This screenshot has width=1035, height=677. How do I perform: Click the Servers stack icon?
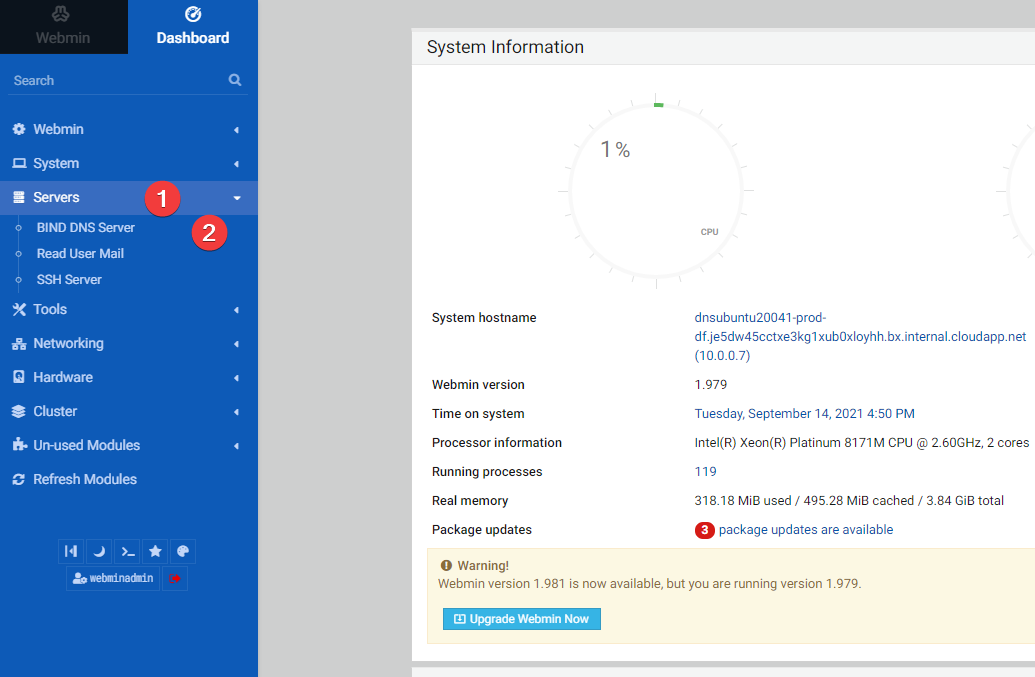pos(19,197)
